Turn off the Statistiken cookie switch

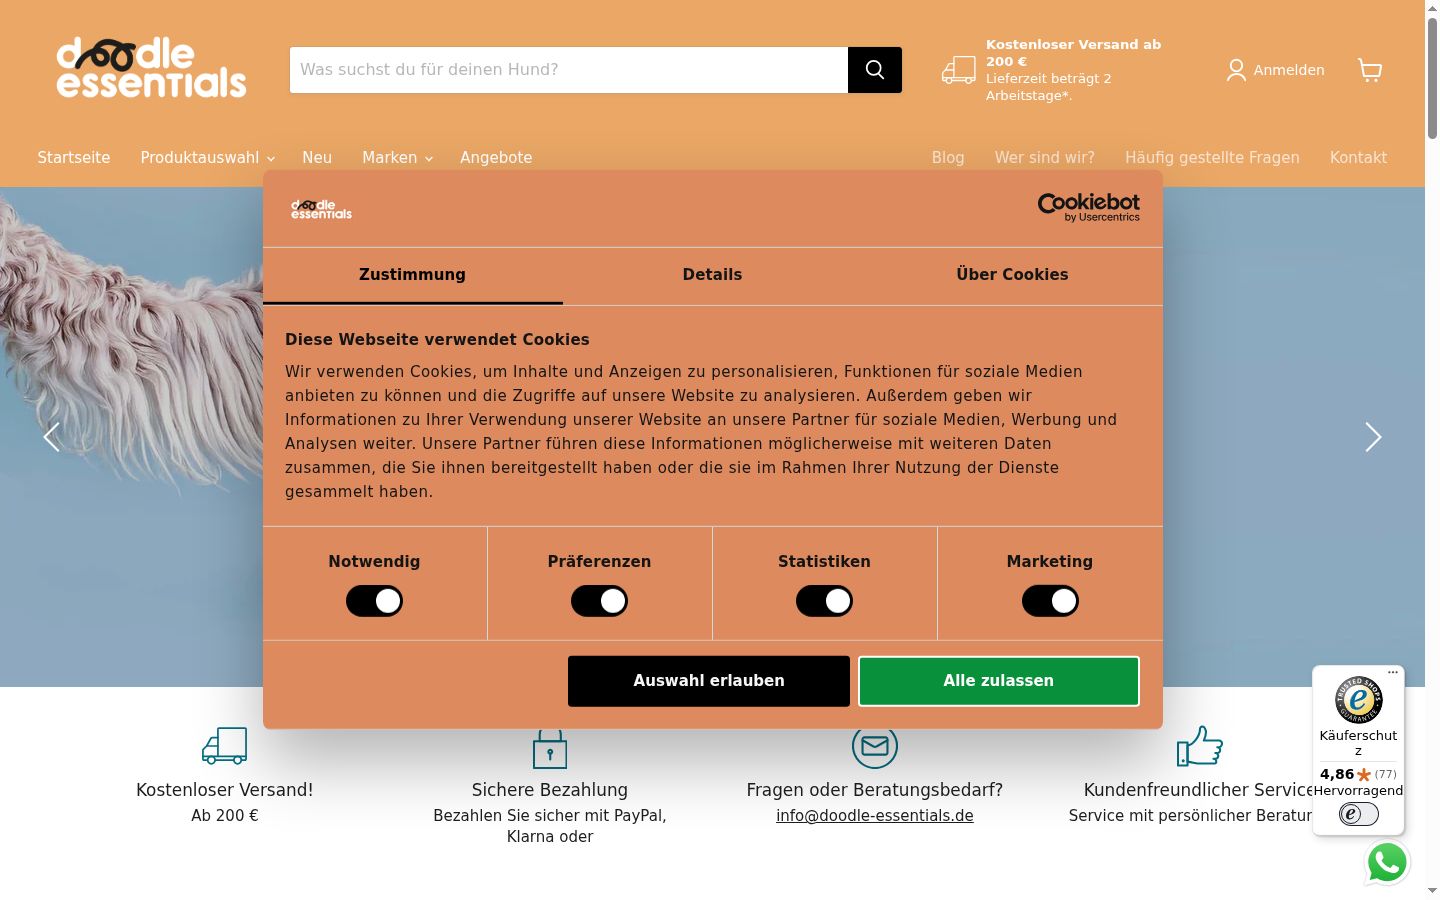[825, 601]
